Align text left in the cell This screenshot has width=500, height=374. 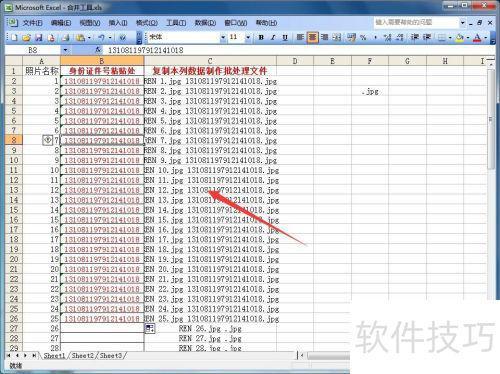pos(300,37)
